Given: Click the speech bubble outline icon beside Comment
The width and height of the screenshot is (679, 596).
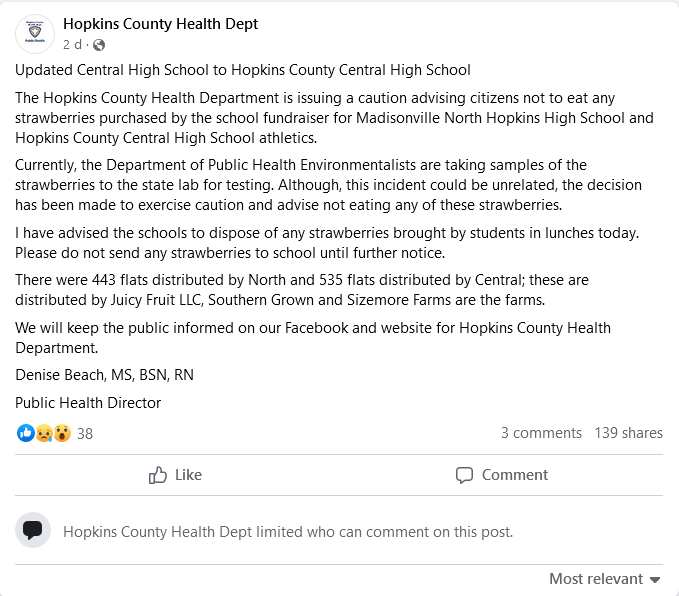Looking at the screenshot, I should [x=464, y=475].
